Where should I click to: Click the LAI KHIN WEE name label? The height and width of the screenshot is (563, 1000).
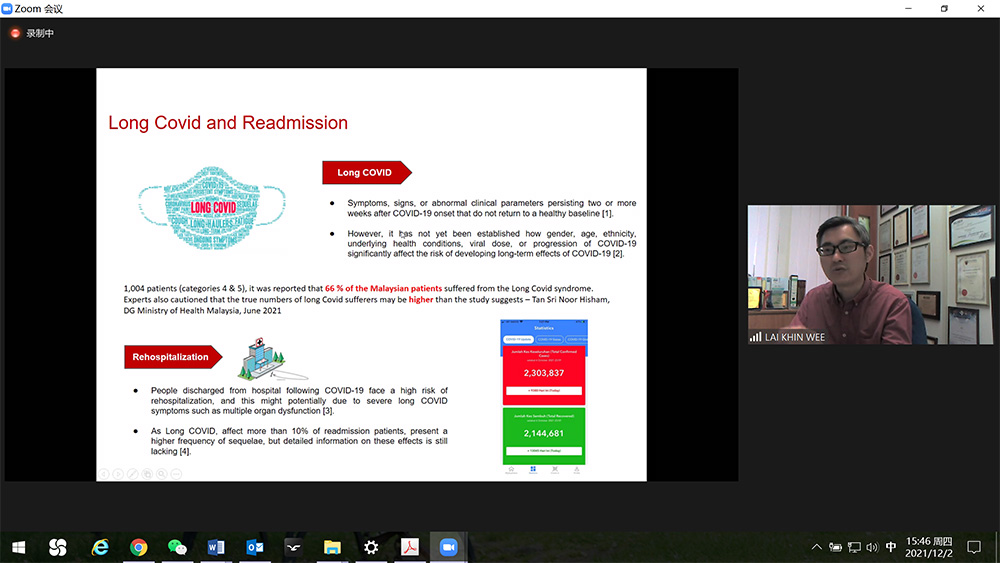pos(795,337)
